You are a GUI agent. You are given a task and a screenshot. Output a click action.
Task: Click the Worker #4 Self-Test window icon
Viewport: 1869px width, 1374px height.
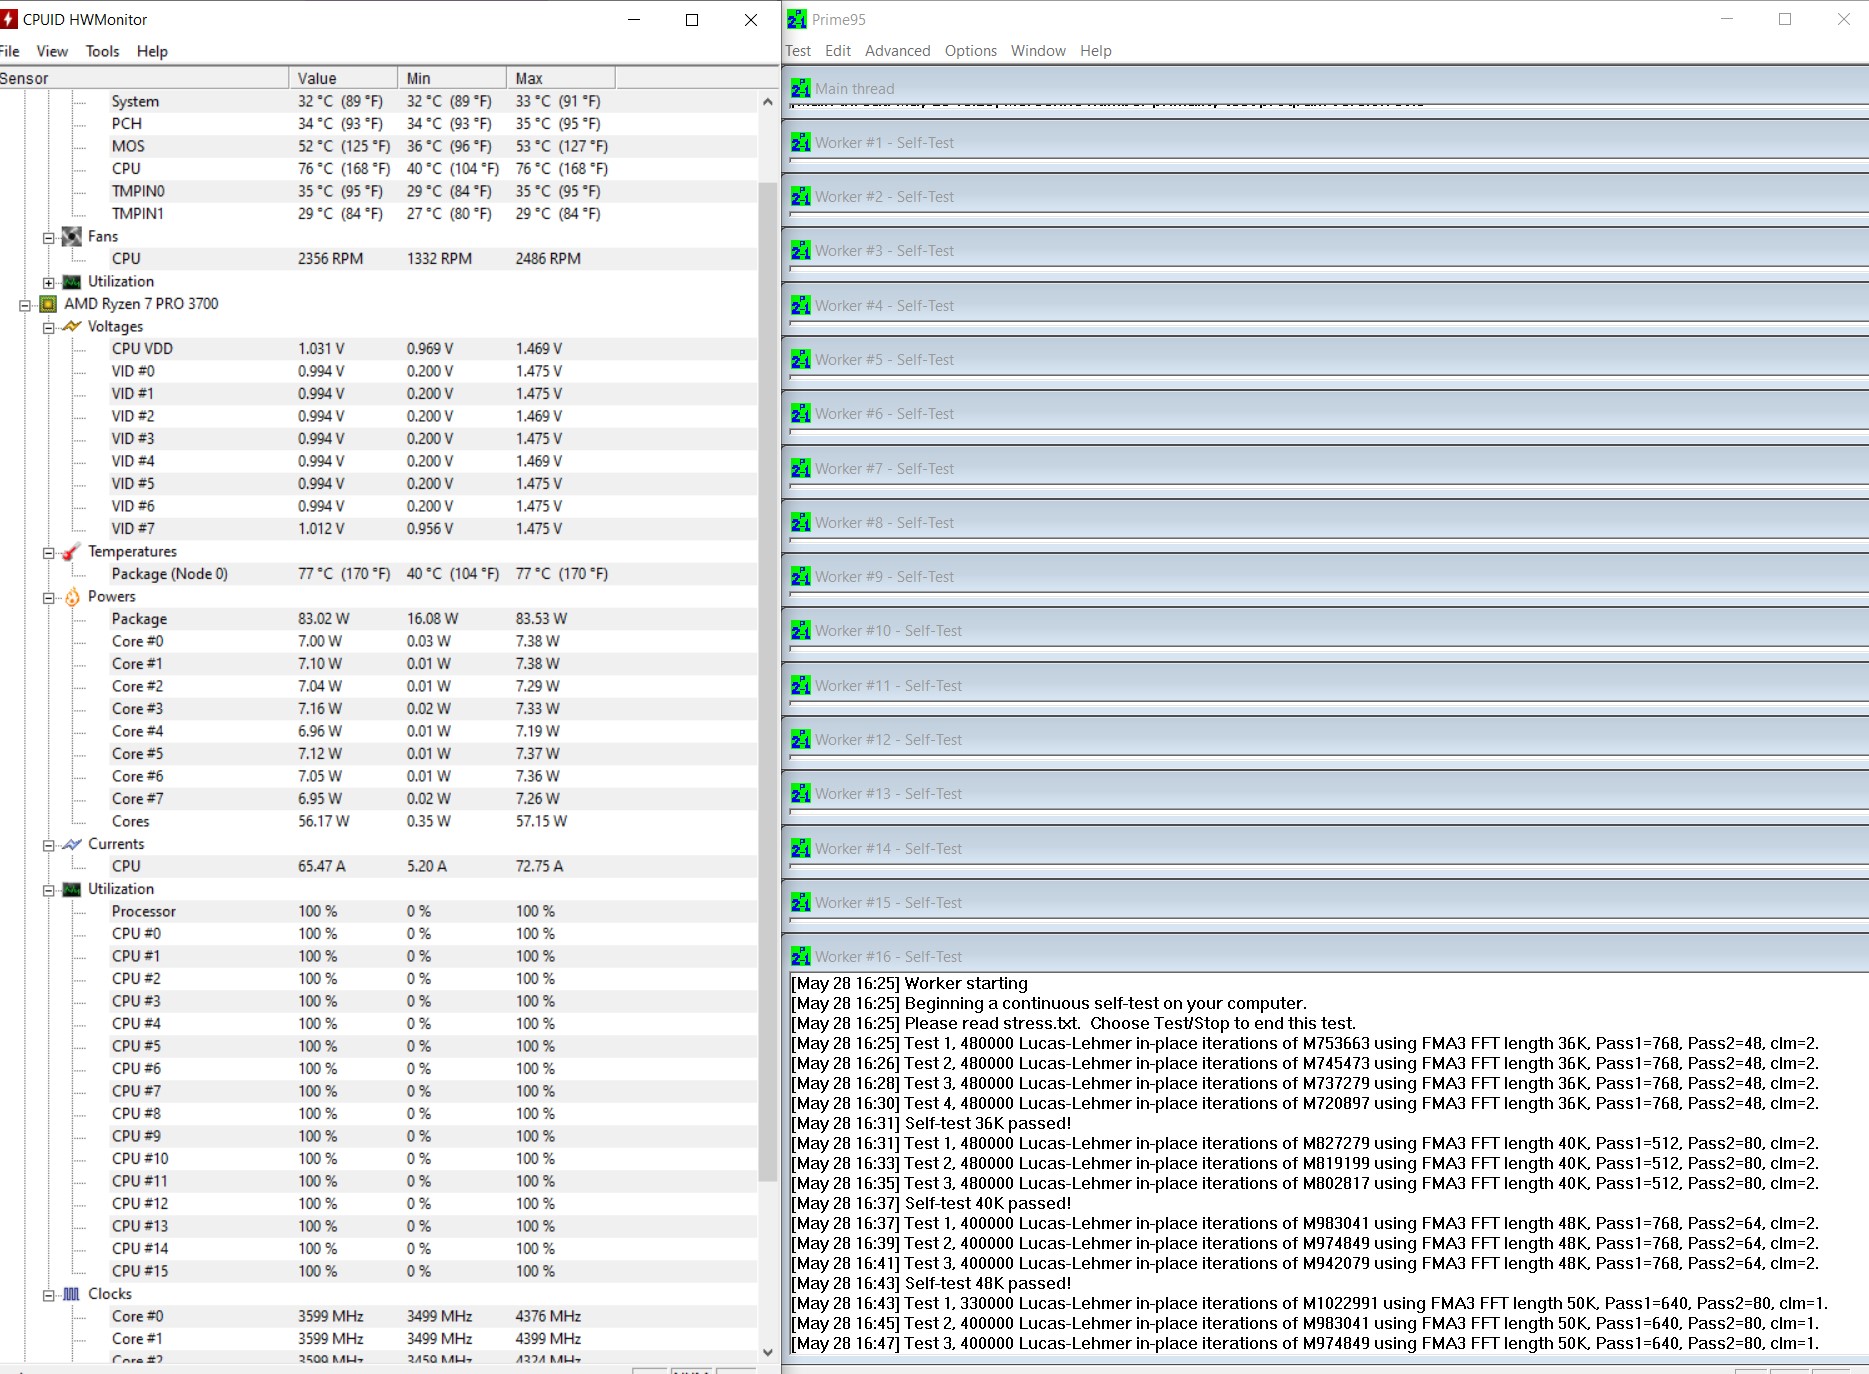pos(801,305)
